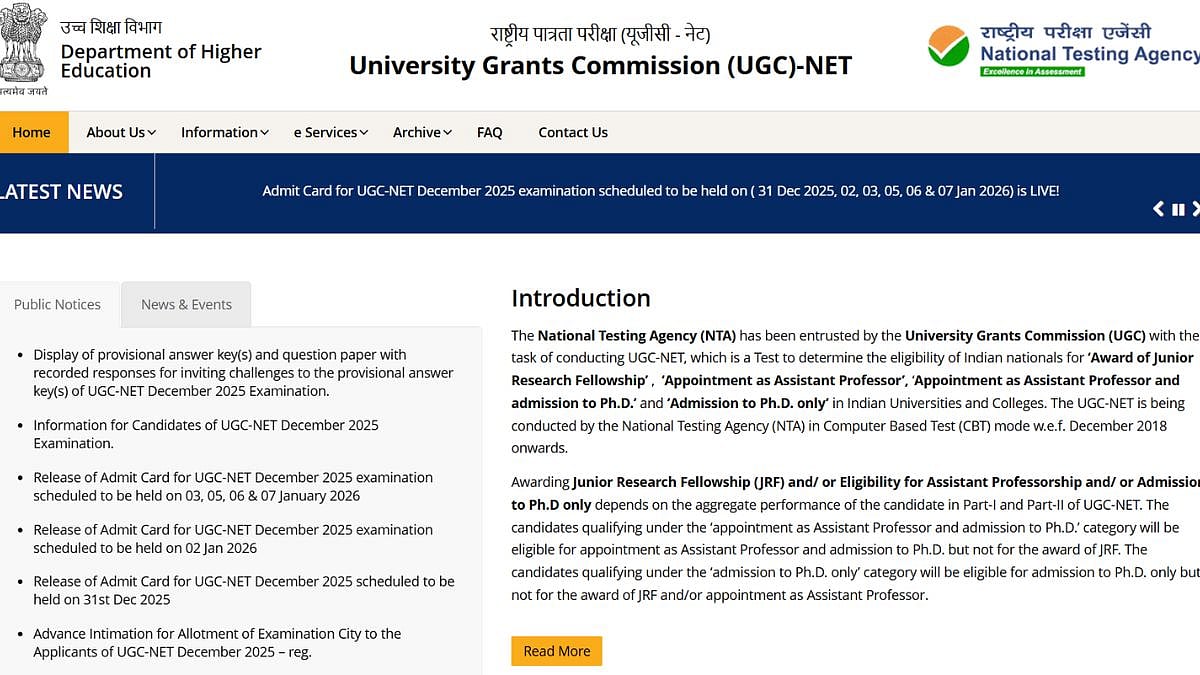Pause the scrolling Latest News ticker
1200x675 pixels.
coord(1176,208)
